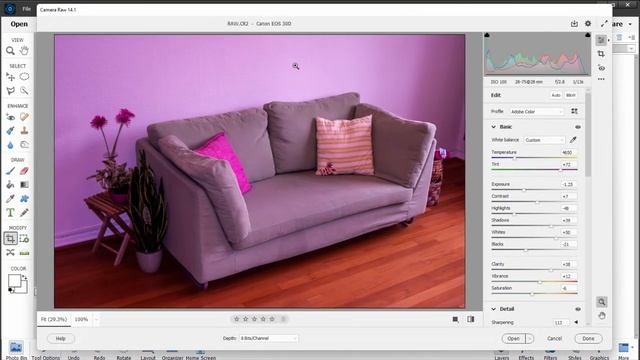Image resolution: width=640 pixels, height=360 pixels.
Task: Select the Recompose tool
Action: [24, 239]
